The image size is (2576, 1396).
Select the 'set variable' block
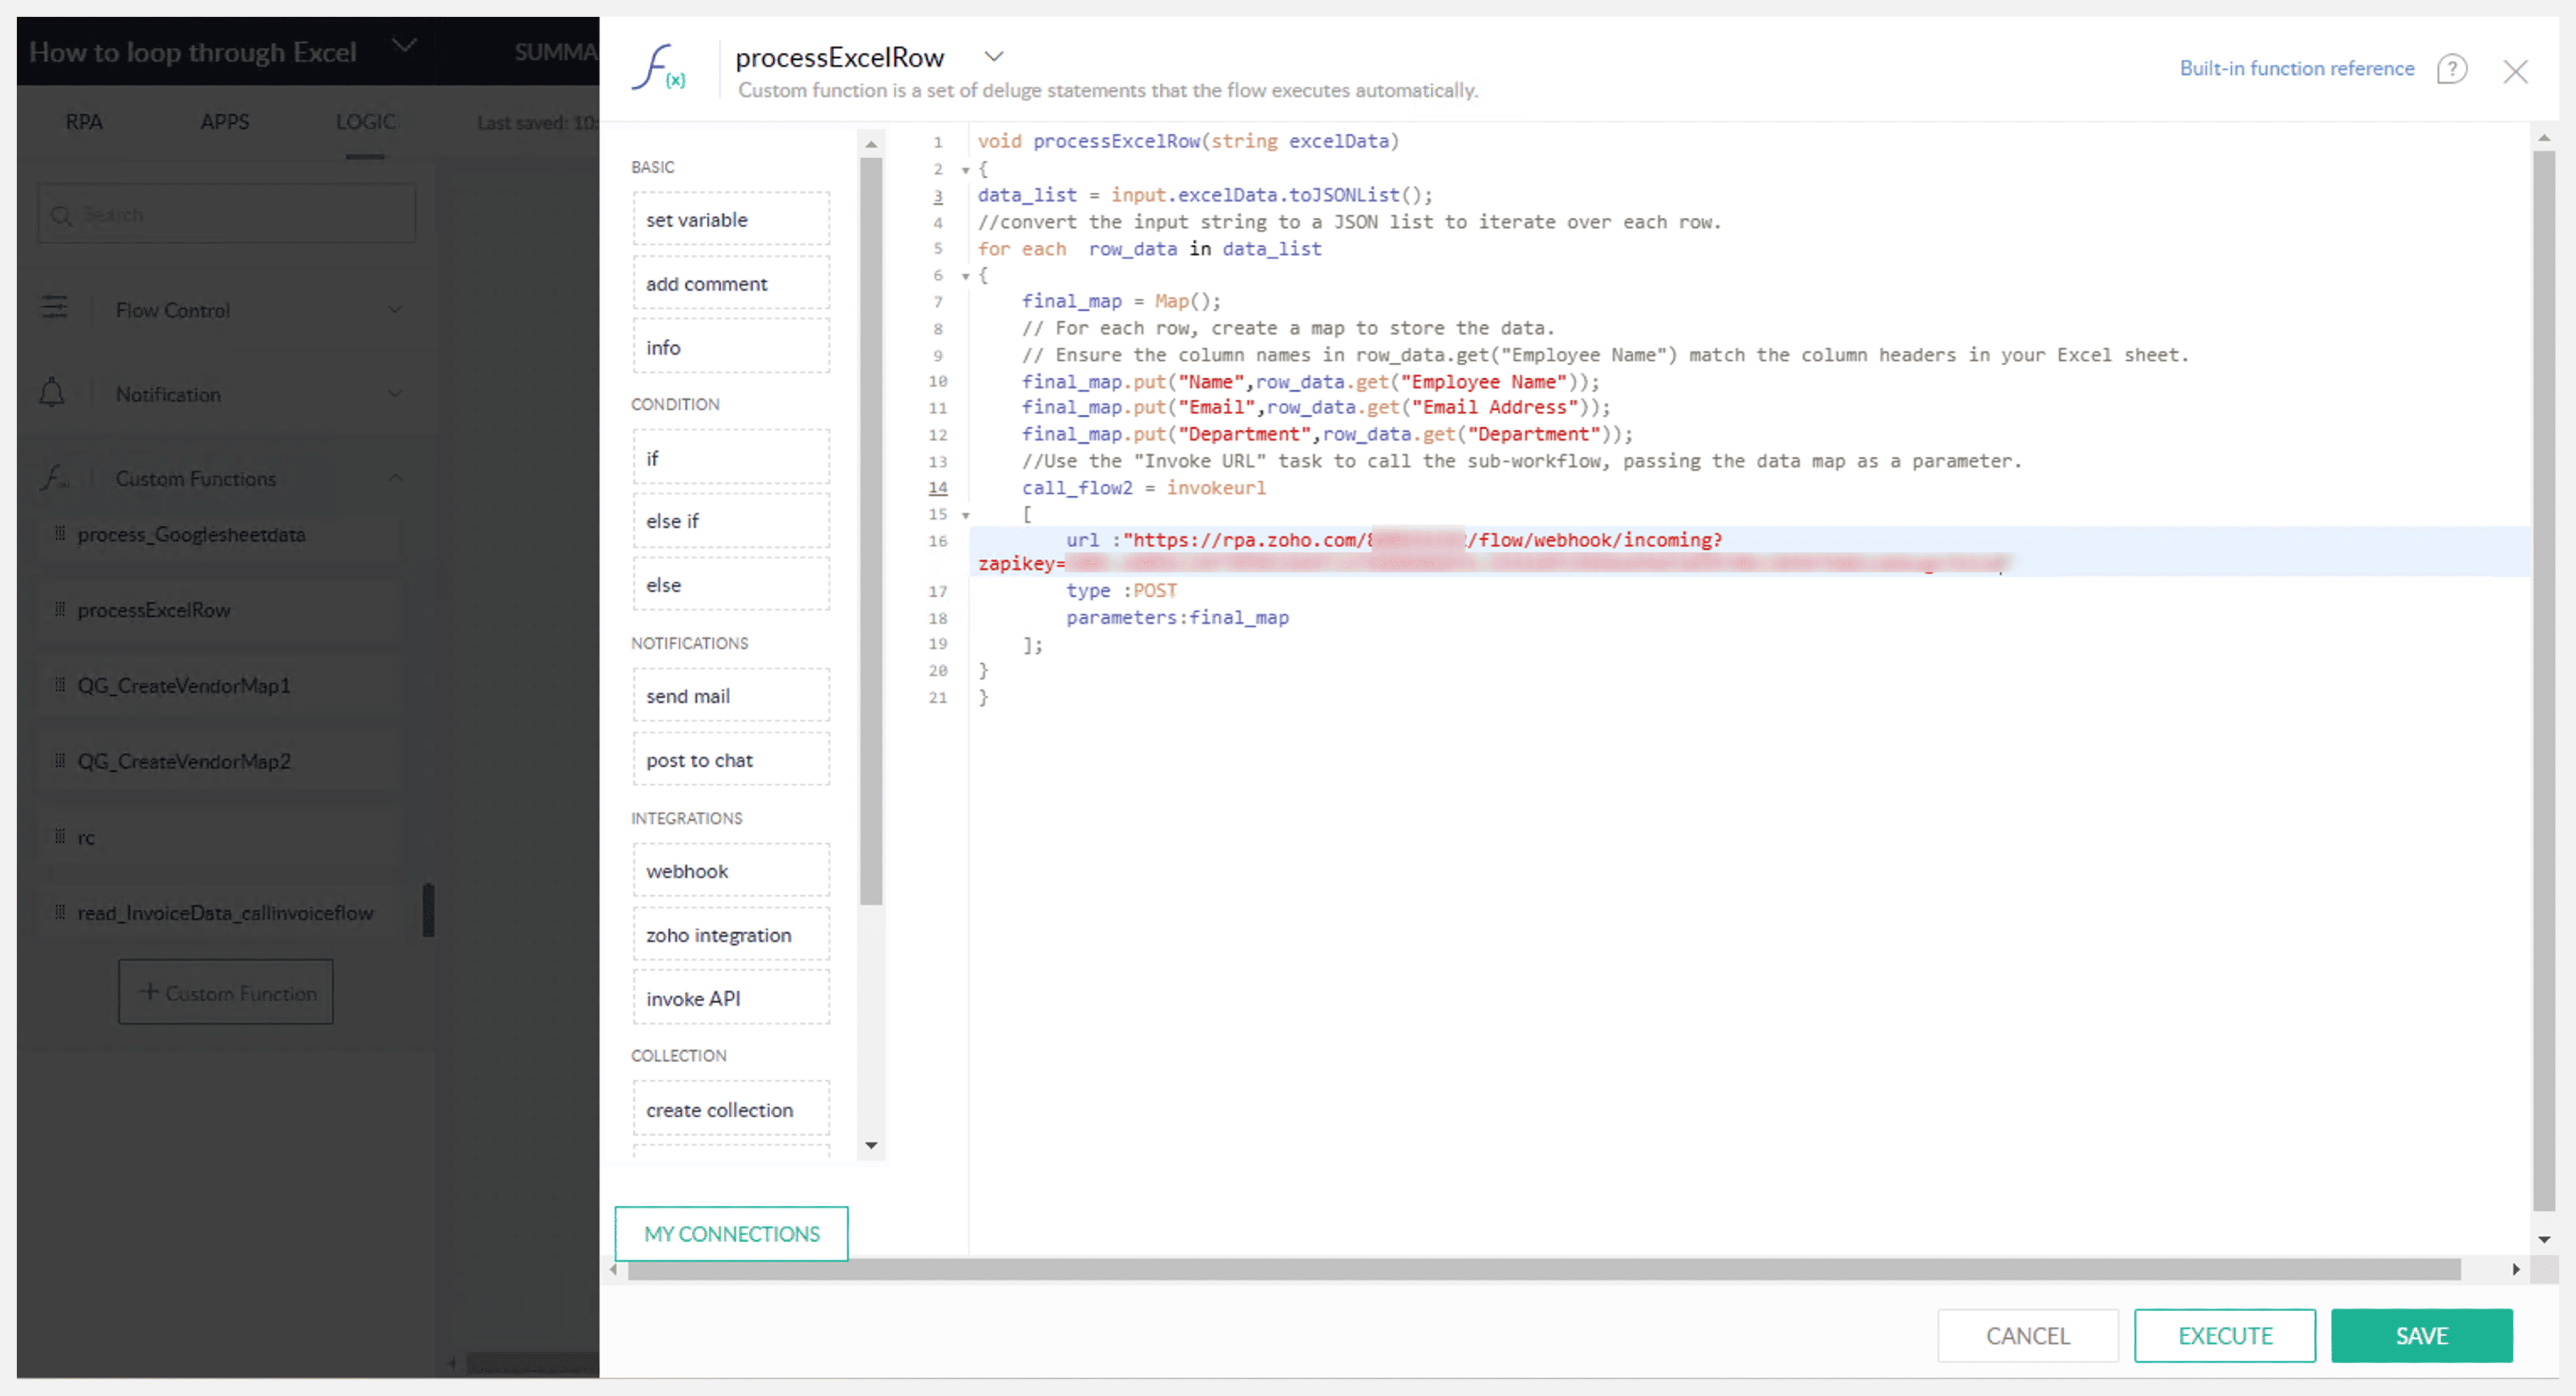coord(730,219)
